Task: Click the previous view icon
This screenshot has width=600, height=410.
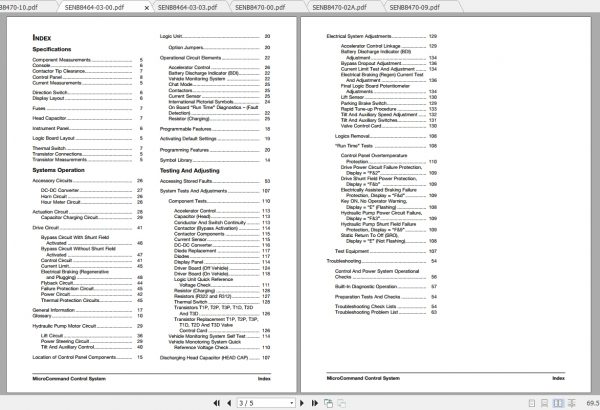Action: pyautogui.click(x=328, y=403)
